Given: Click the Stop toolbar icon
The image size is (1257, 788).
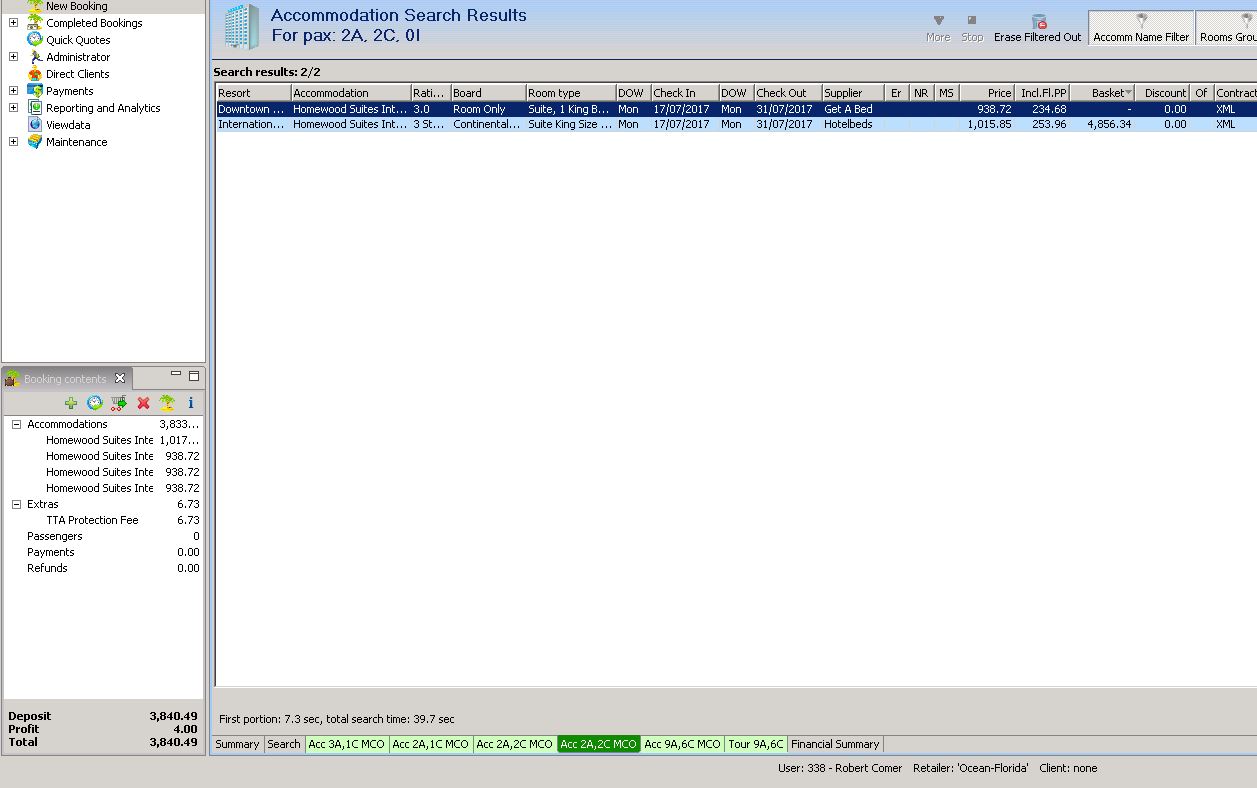Looking at the screenshot, I should coord(972,20).
